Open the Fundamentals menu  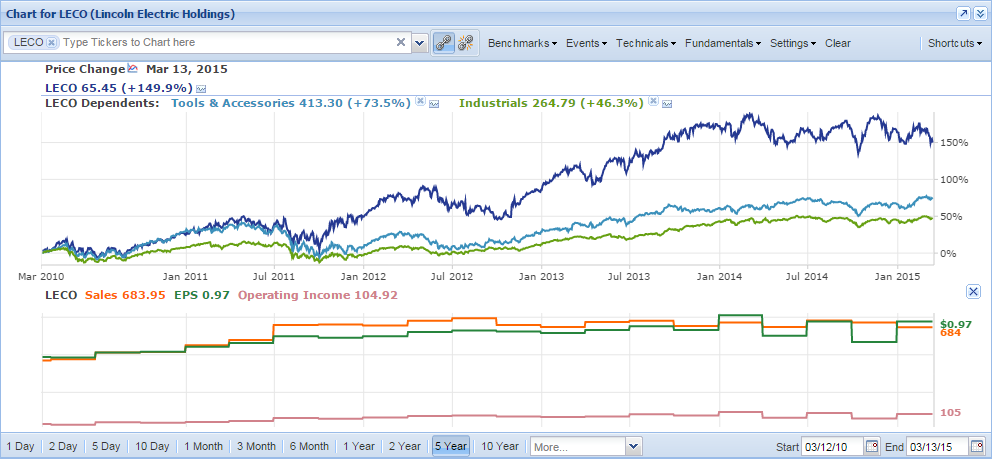click(723, 43)
